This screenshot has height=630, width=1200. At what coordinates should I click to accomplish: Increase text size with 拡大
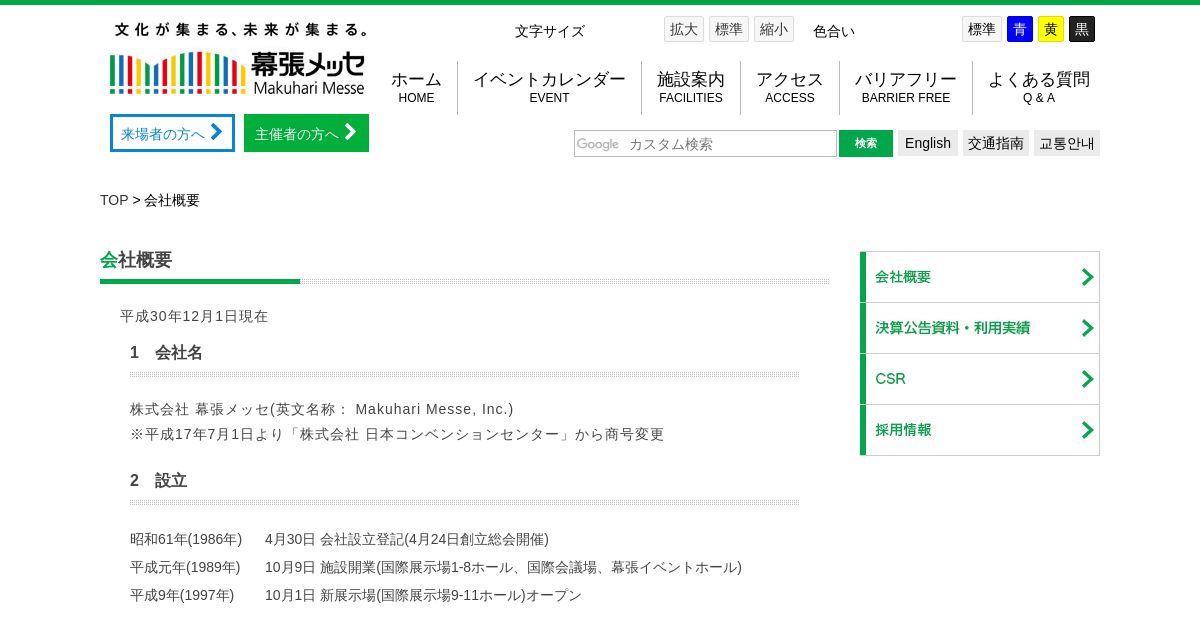point(684,29)
